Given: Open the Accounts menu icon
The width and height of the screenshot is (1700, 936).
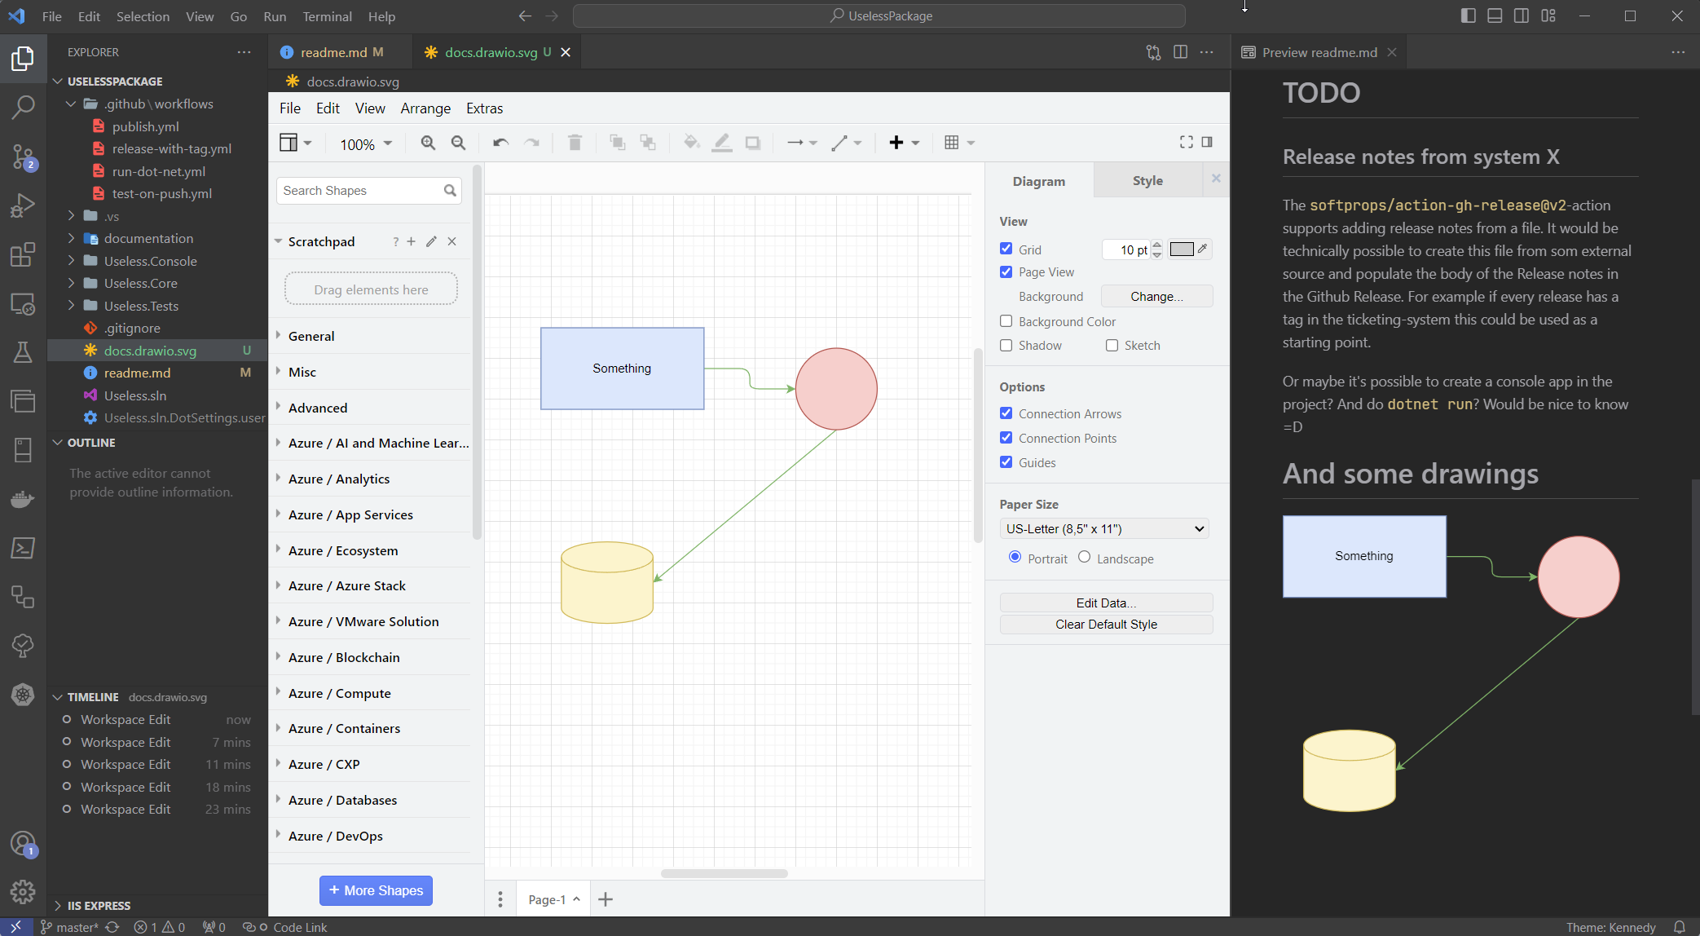Looking at the screenshot, I should tap(22, 844).
